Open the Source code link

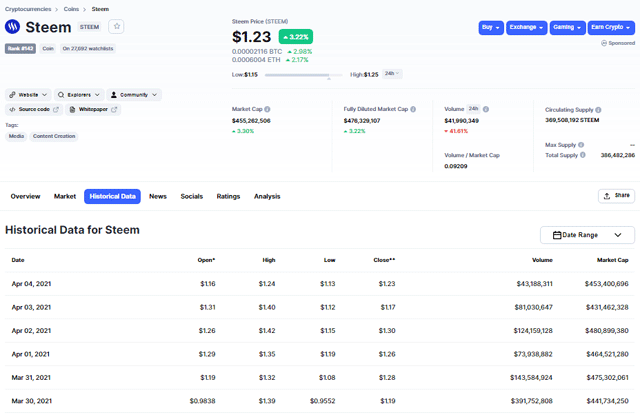coord(34,109)
